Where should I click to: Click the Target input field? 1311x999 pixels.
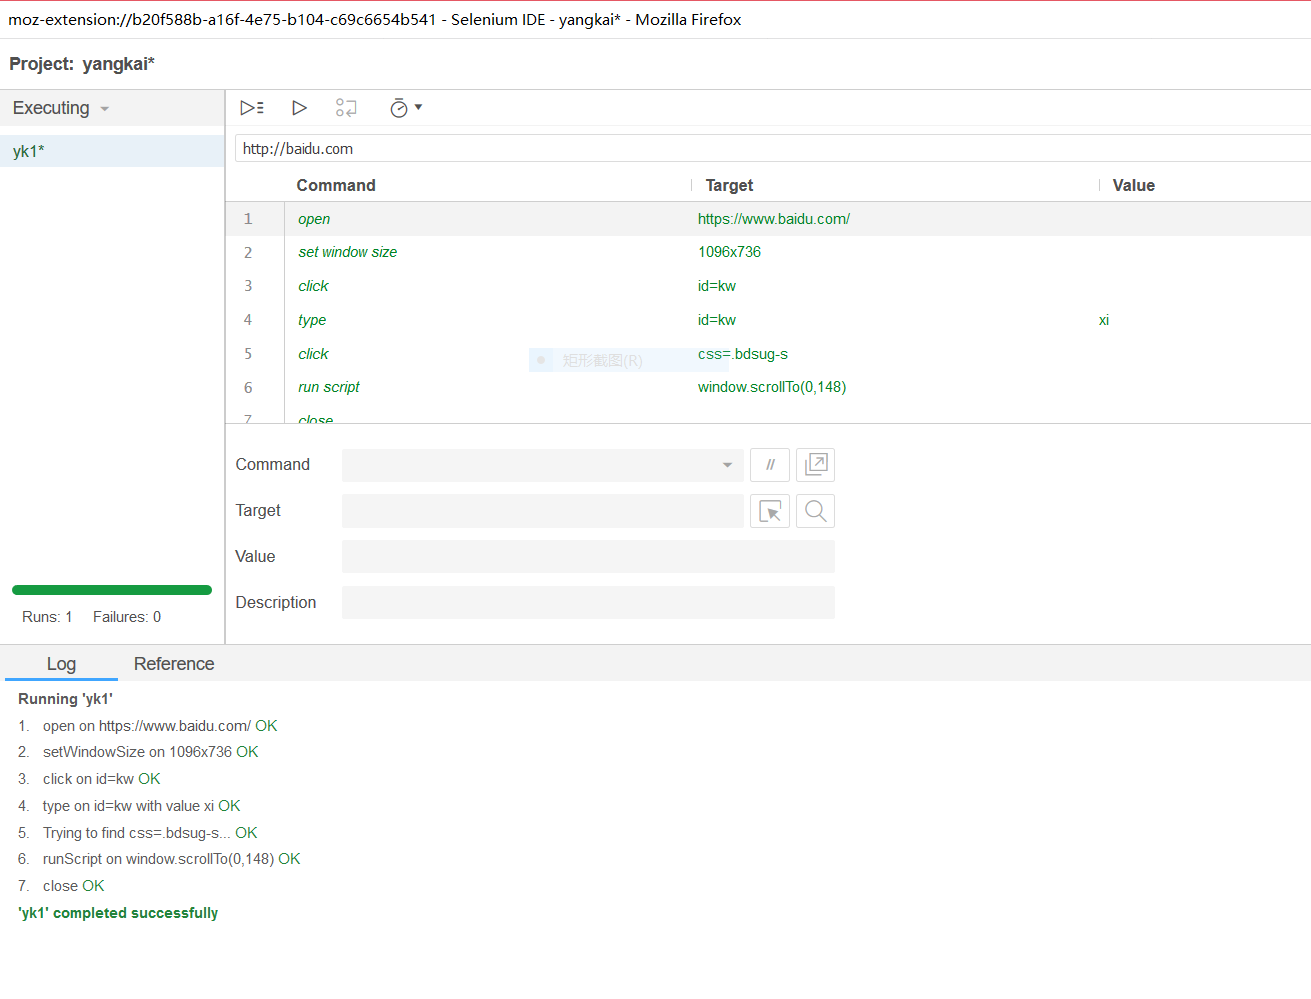[542, 511]
